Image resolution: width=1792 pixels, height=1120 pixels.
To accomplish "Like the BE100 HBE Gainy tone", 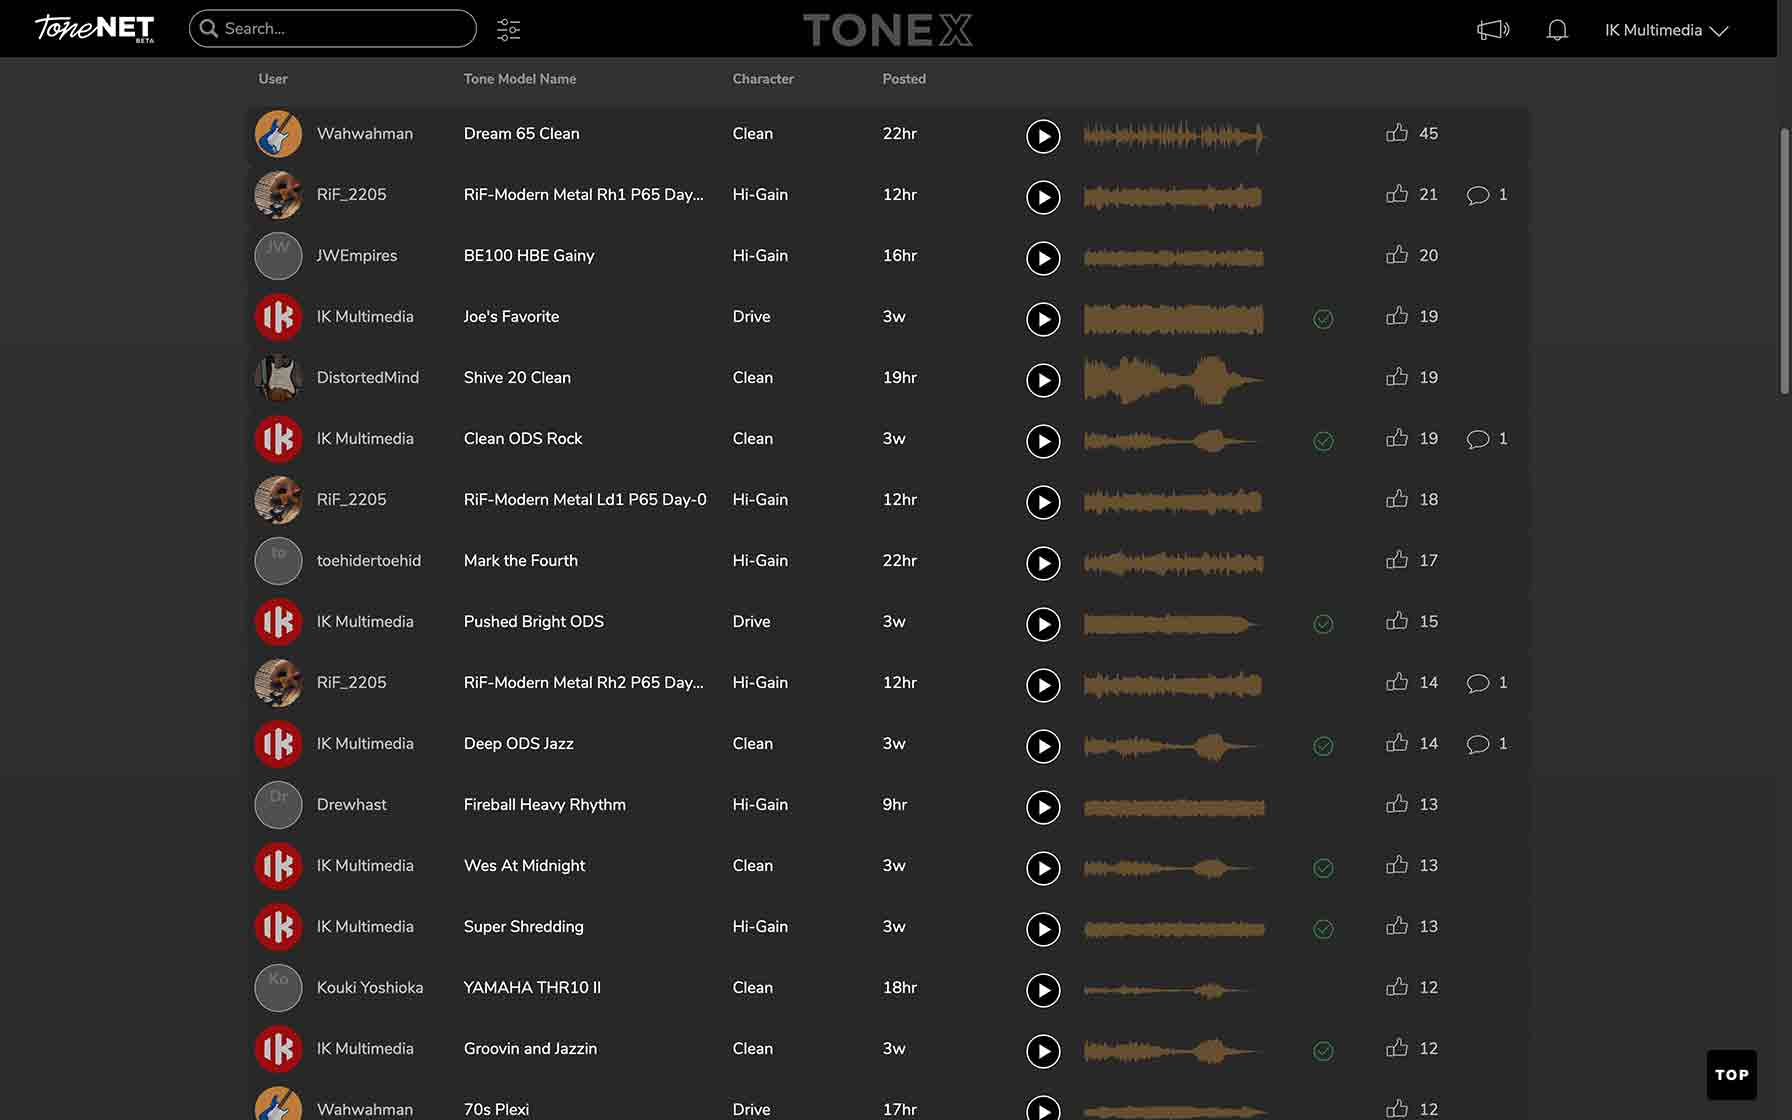I will [x=1397, y=254].
